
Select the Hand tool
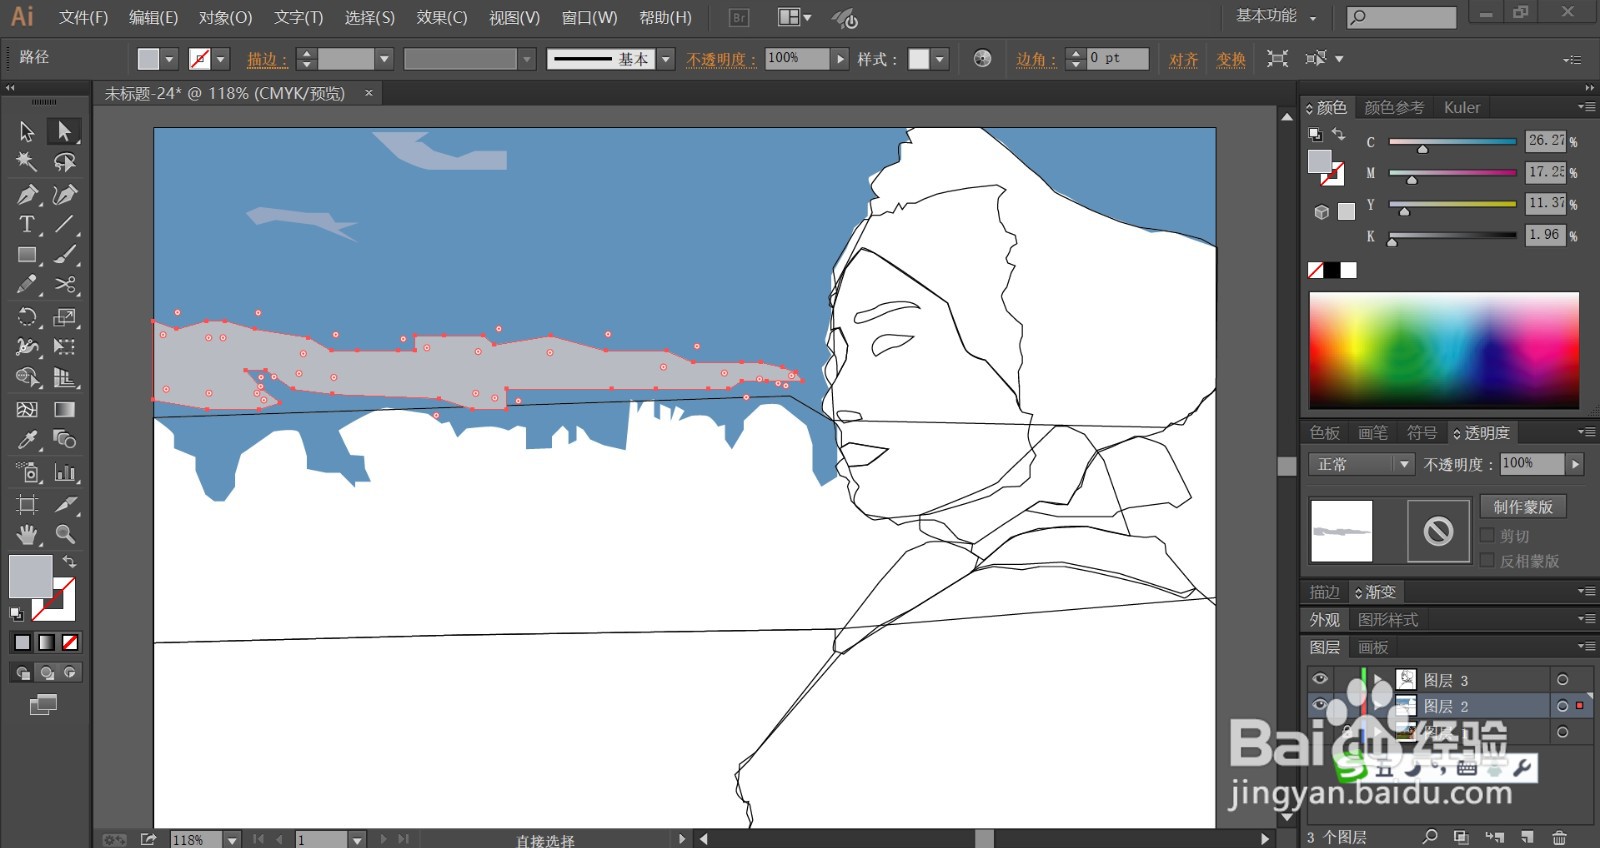click(27, 534)
